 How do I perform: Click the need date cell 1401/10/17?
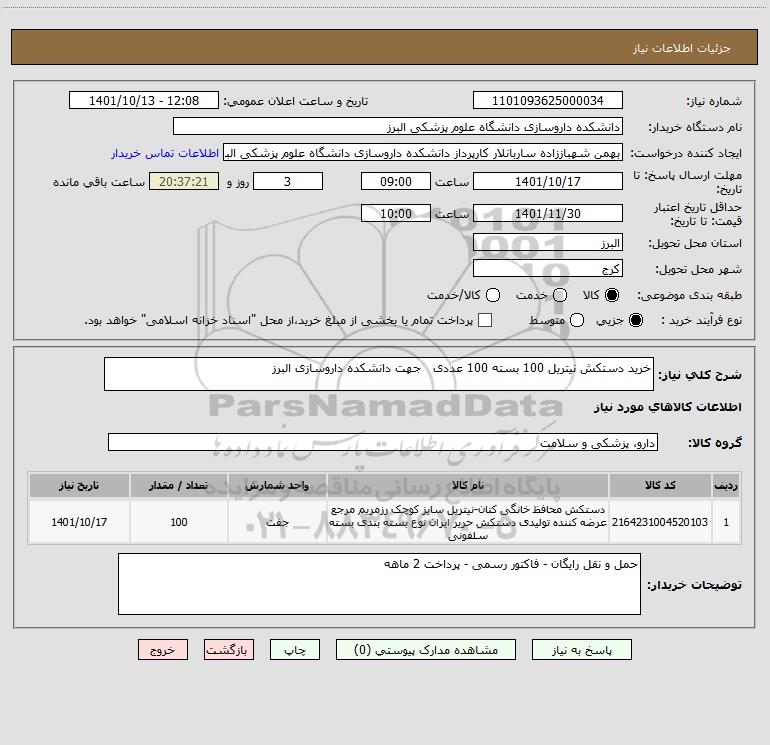tap(79, 522)
